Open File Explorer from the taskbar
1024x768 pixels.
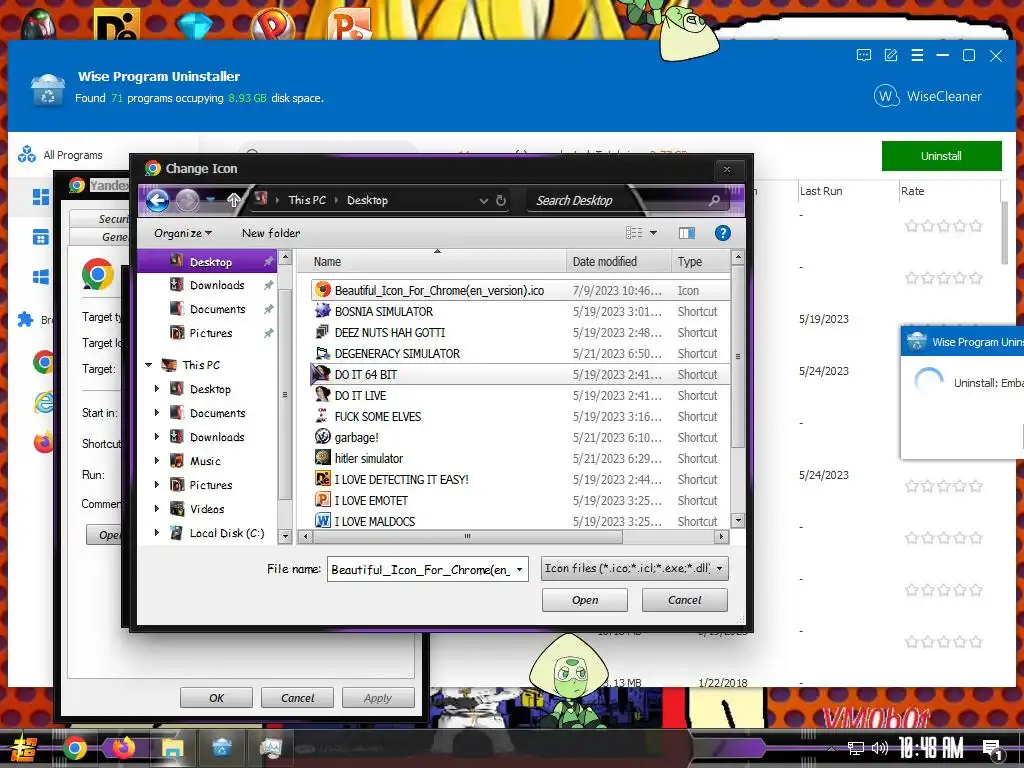(x=172, y=748)
